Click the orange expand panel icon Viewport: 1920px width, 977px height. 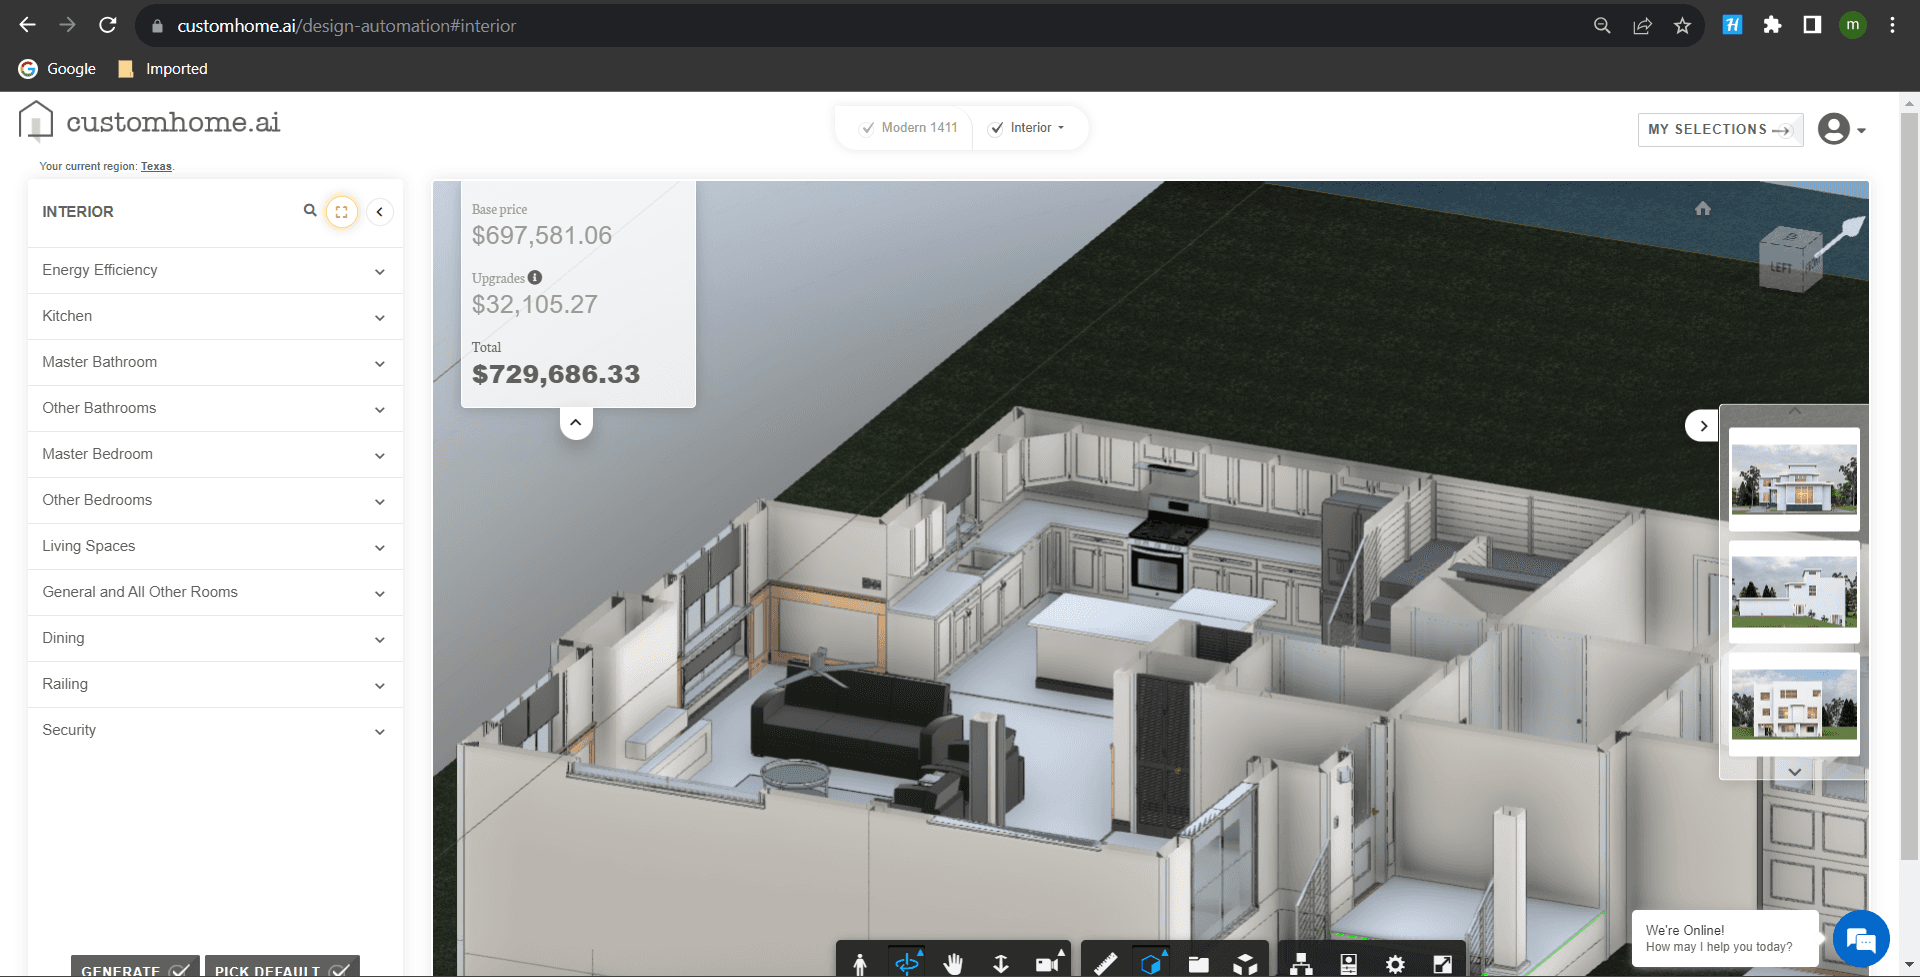coord(342,212)
